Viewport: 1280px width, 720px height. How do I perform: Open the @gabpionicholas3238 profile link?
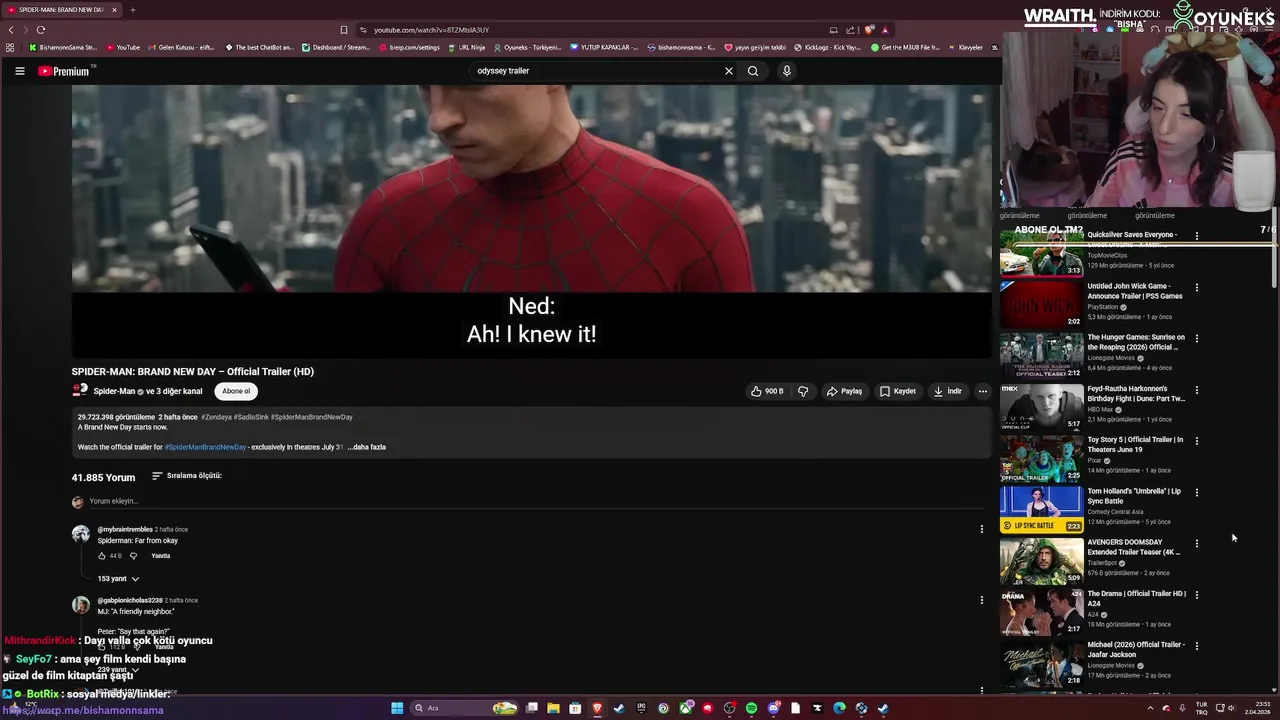click(130, 600)
